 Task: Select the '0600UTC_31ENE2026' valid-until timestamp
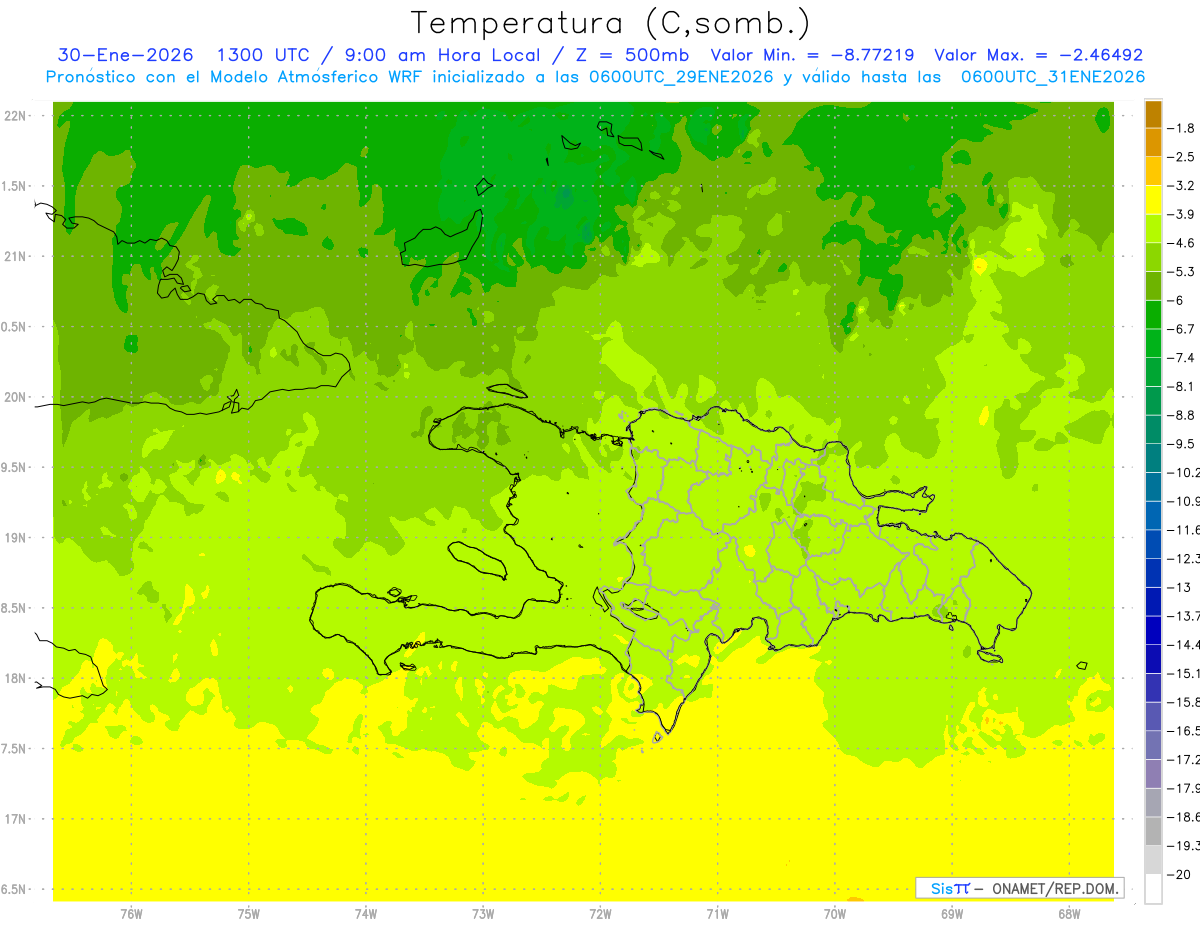[x=1053, y=77]
